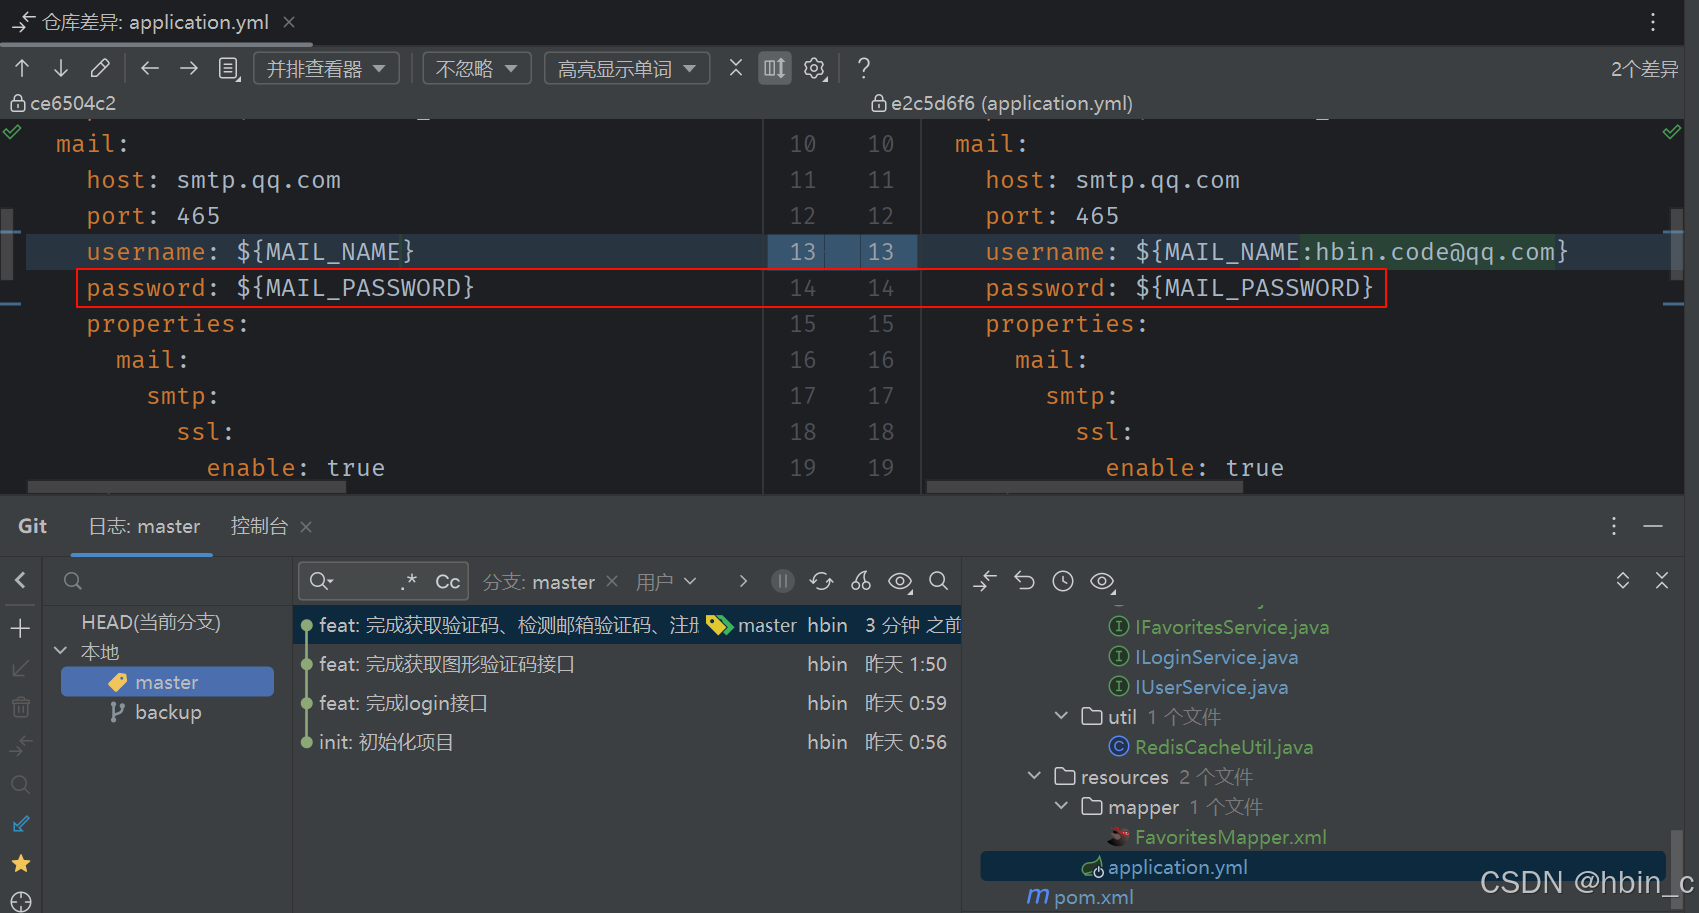
Task: Click the blue checkout arrow sidebar icon
Action: tap(20, 825)
